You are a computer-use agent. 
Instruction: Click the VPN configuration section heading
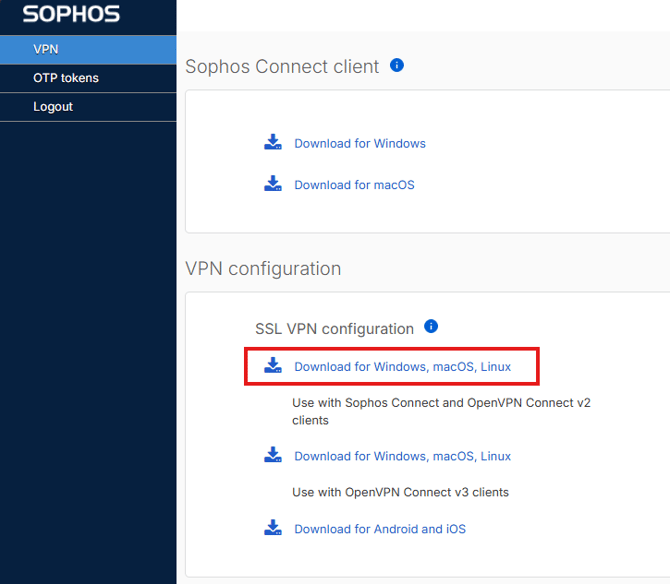point(263,269)
